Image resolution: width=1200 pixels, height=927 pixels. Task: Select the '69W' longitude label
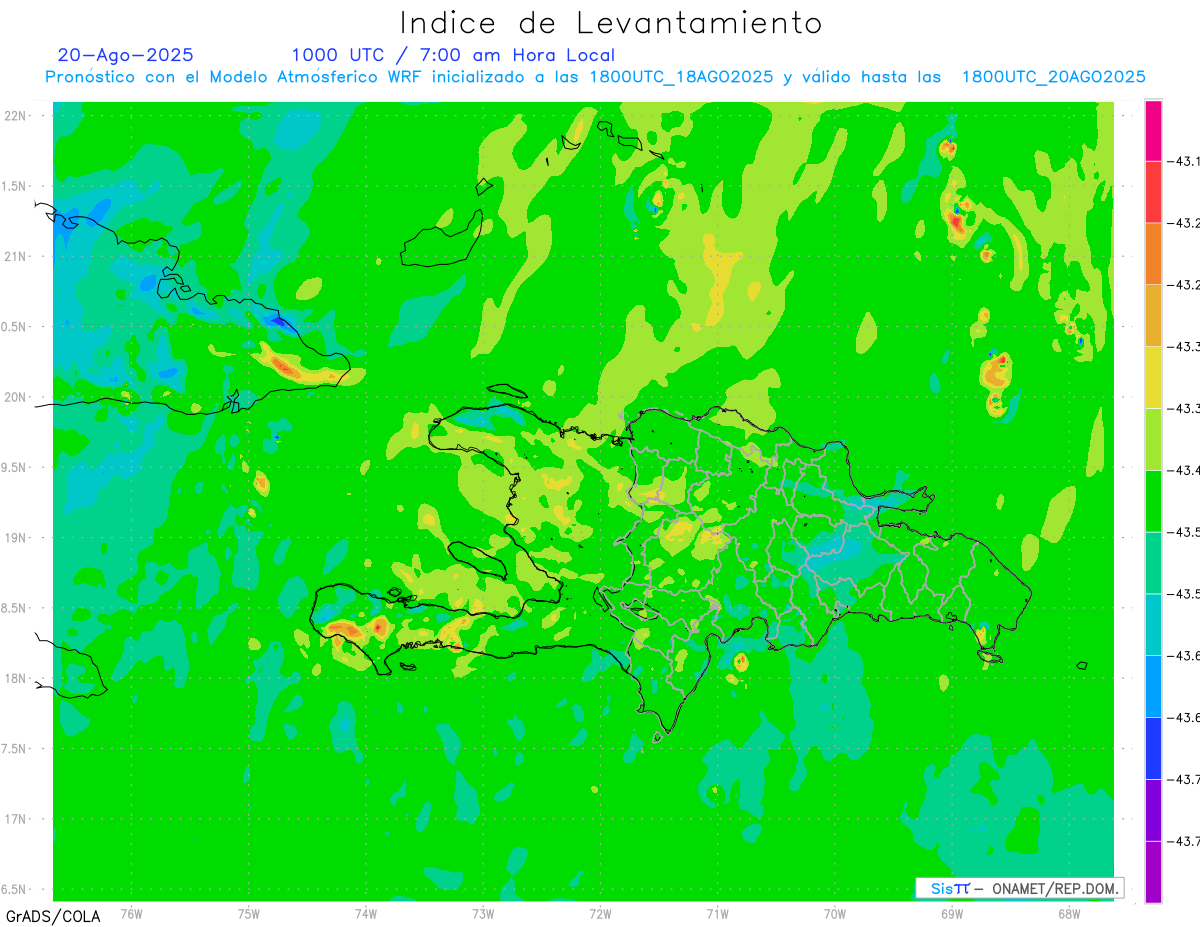click(x=952, y=914)
